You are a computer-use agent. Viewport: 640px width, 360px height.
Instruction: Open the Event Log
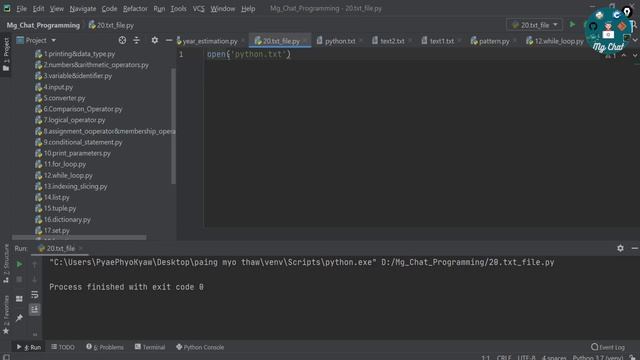pos(608,347)
